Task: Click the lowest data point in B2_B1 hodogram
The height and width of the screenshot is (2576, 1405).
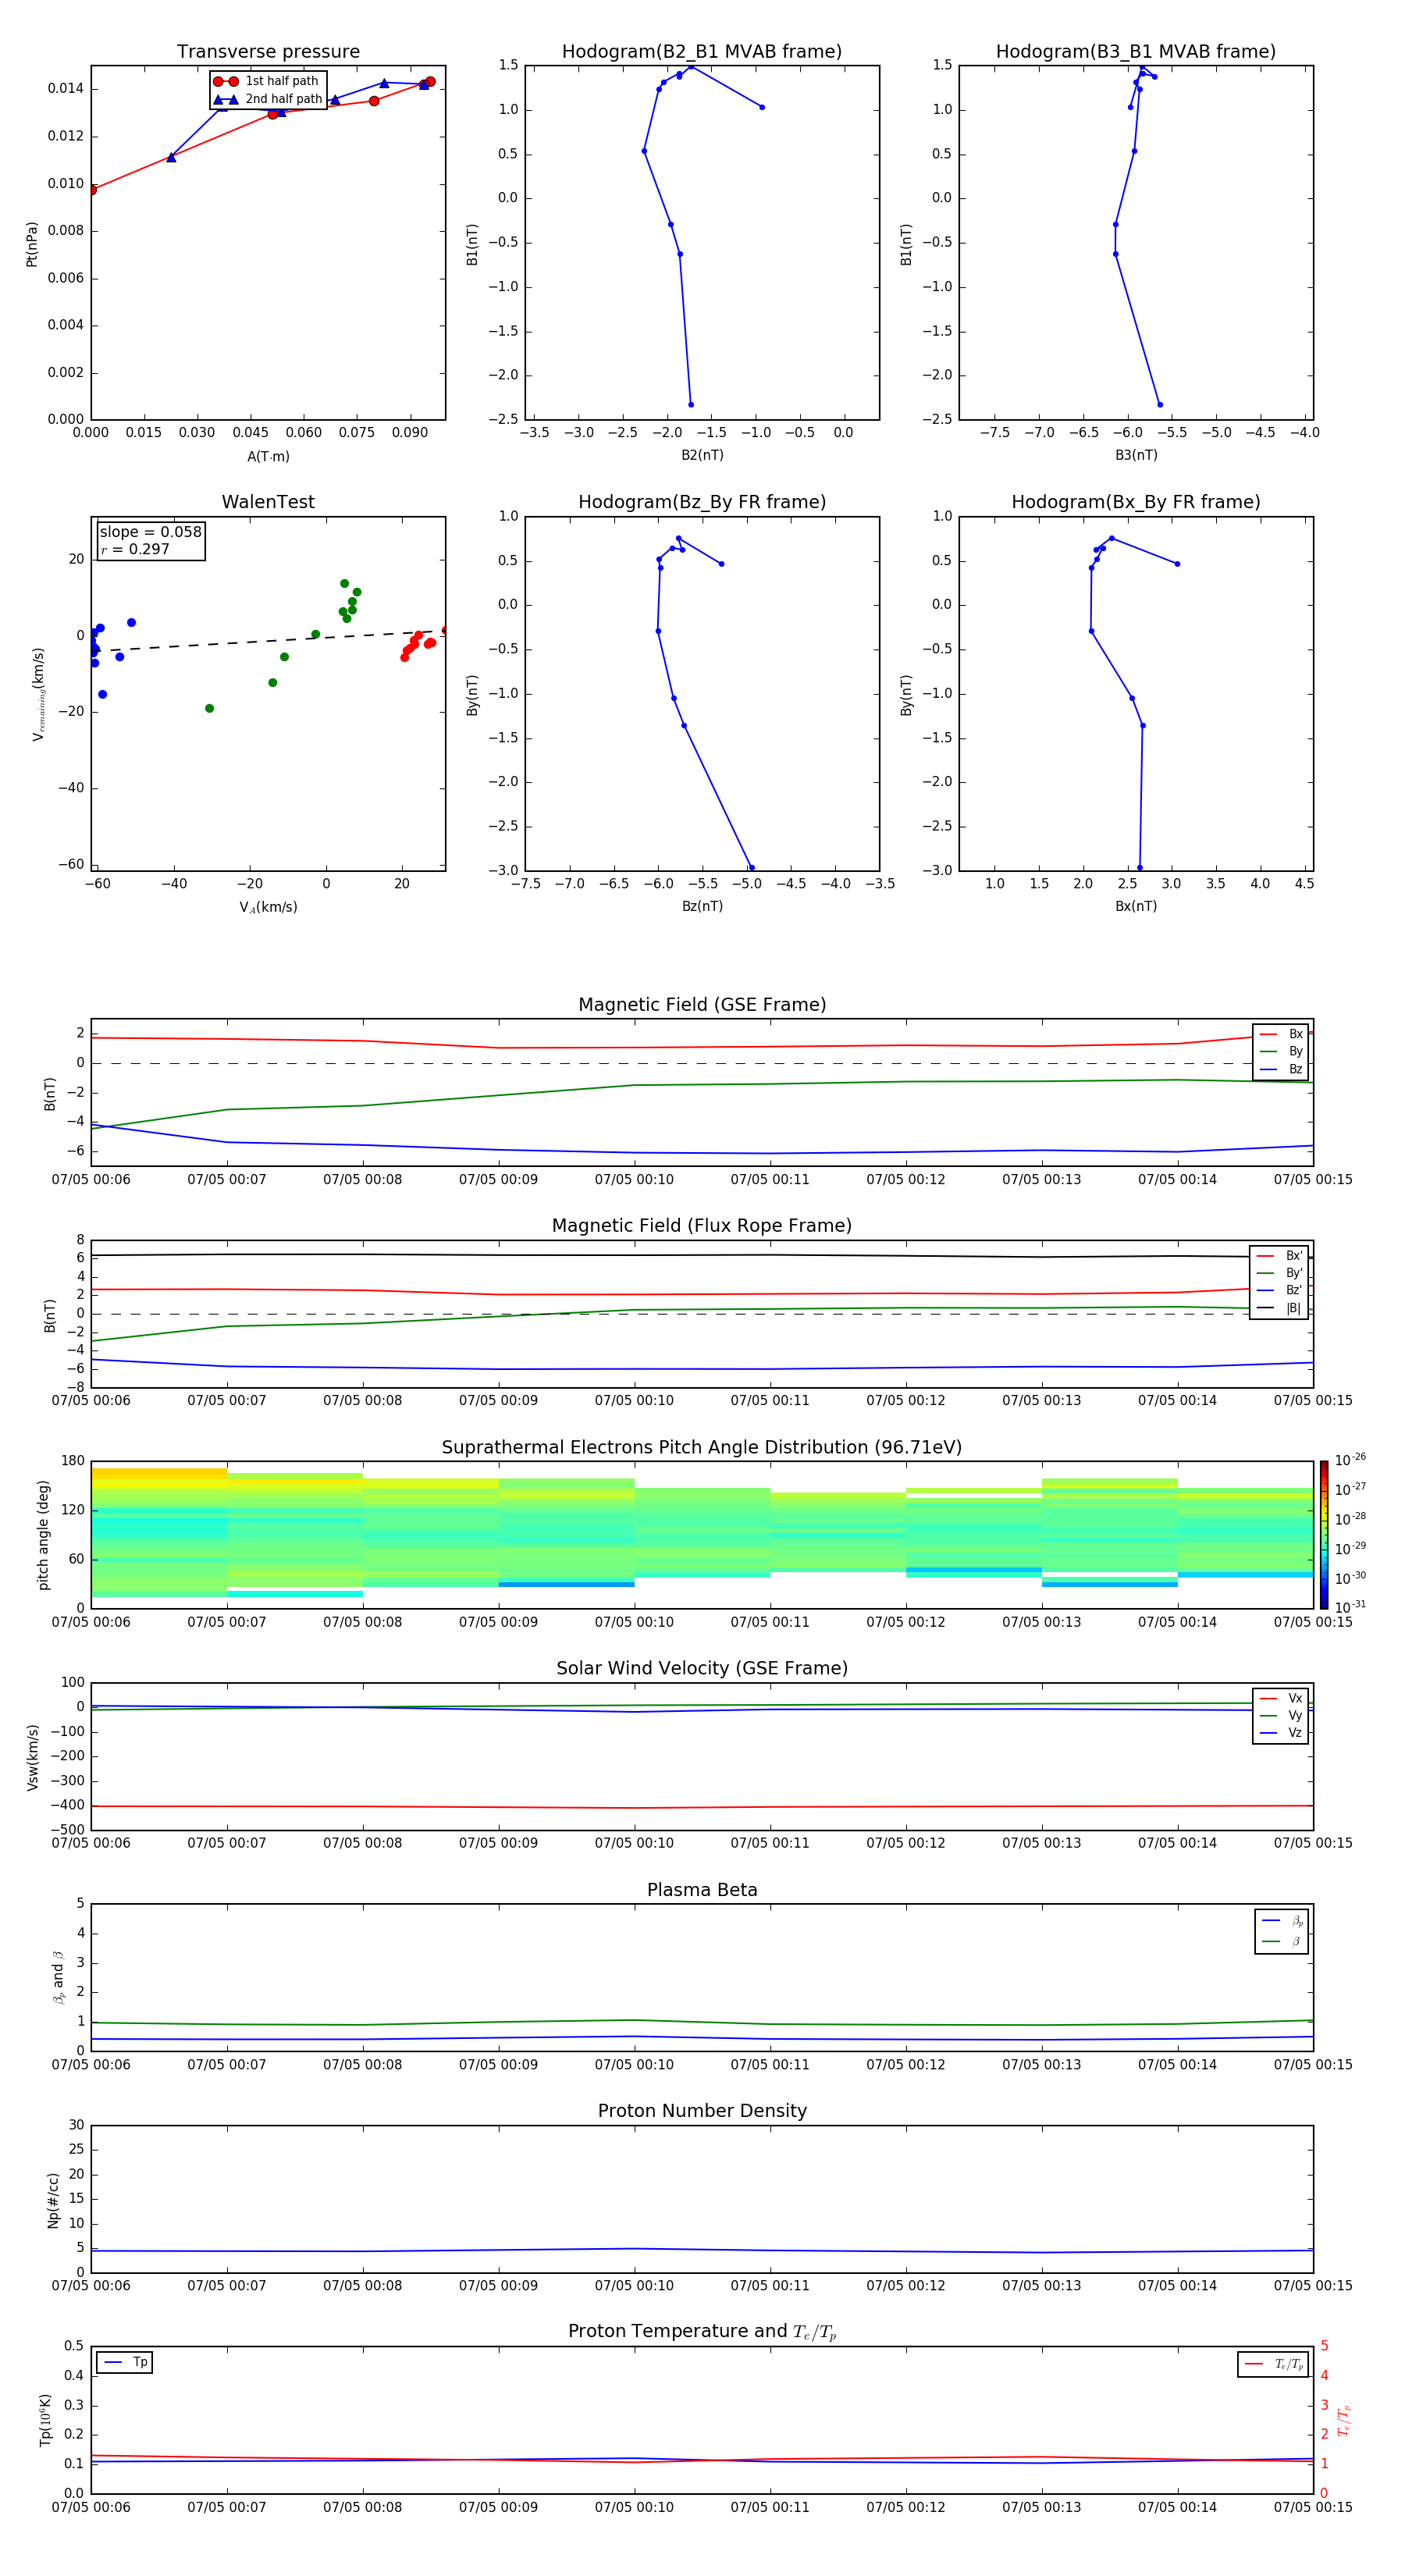Action: click(691, 405)
